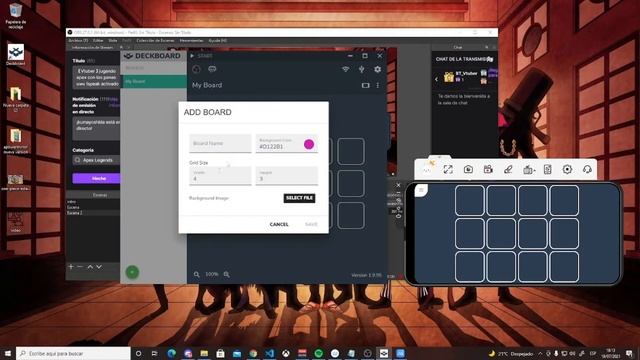Click the Wi-Fi connection icon in Deckboard
Viewport: 640px width, 360px height.
pyautogui.click(x=346, y=69)
